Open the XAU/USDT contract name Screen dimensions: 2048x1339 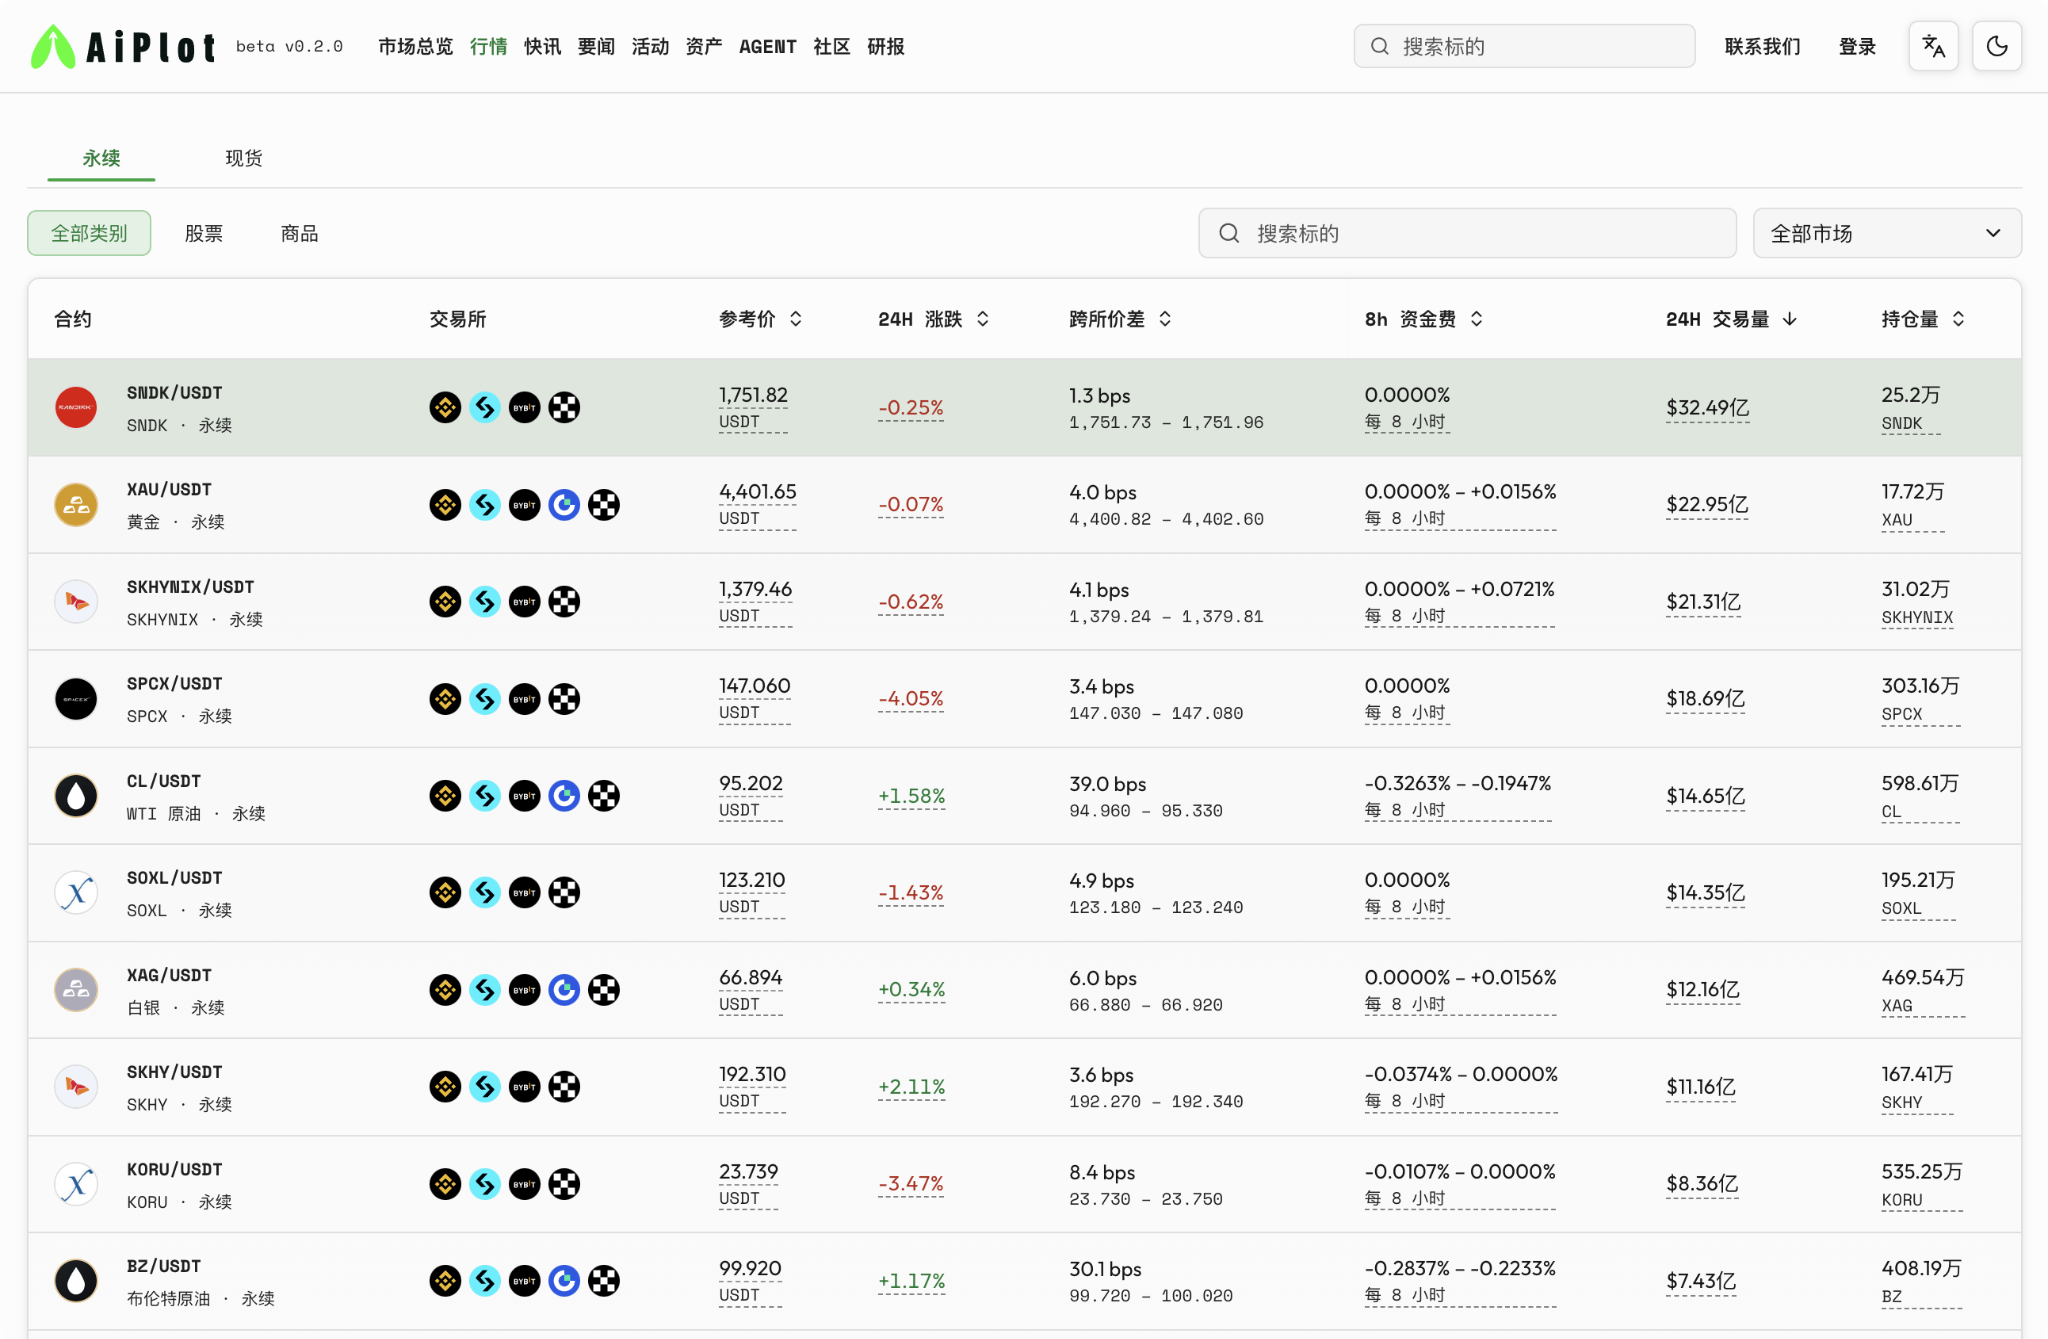(x=169, y=490)
